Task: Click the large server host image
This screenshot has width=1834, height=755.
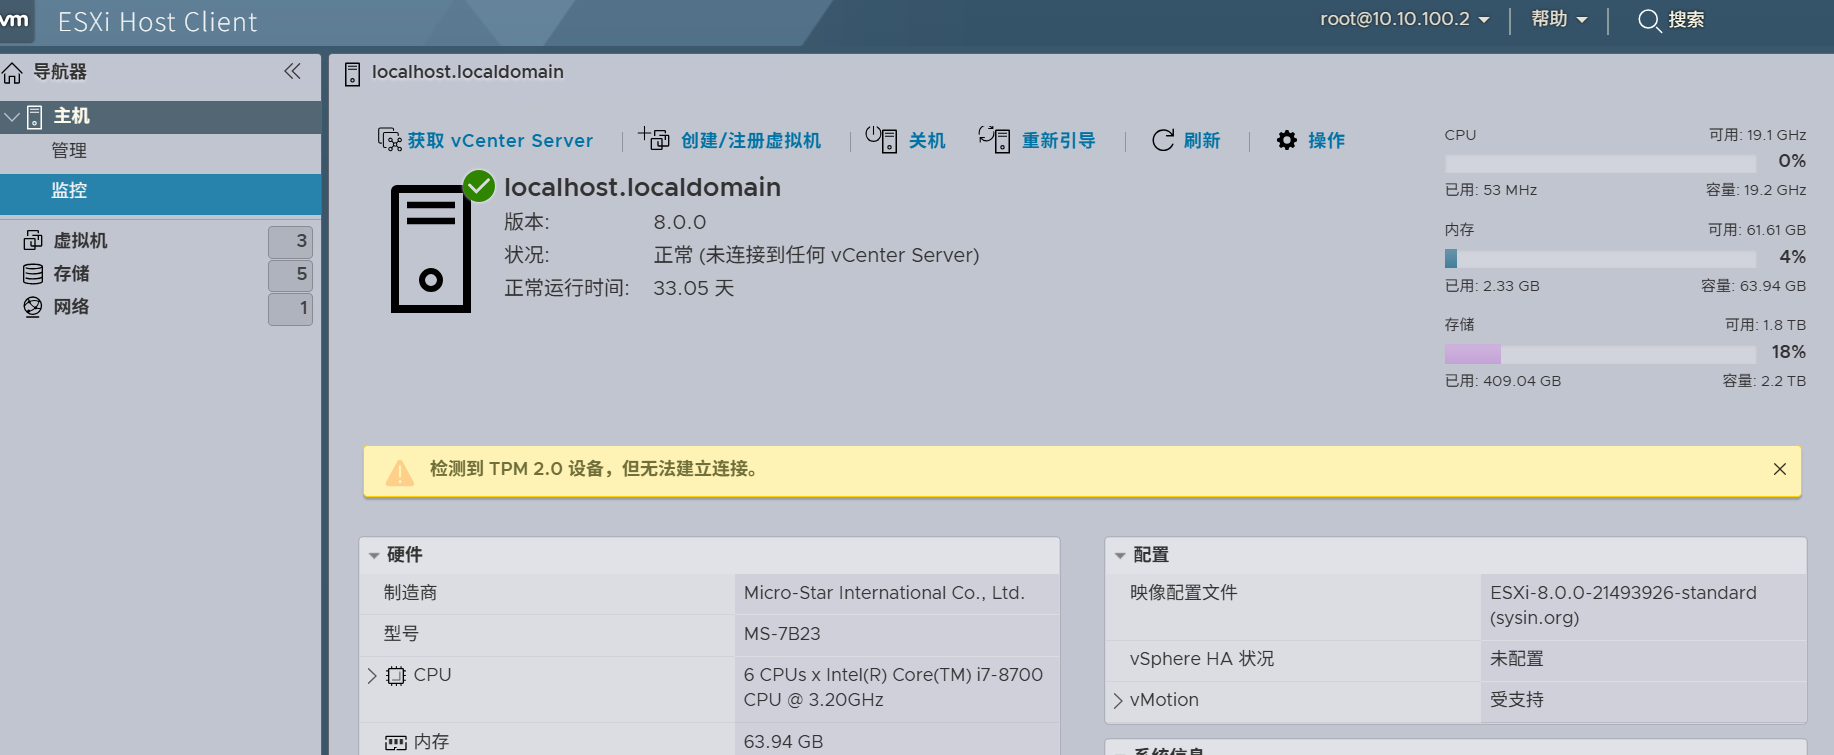Action: click(x=431, y=249)
